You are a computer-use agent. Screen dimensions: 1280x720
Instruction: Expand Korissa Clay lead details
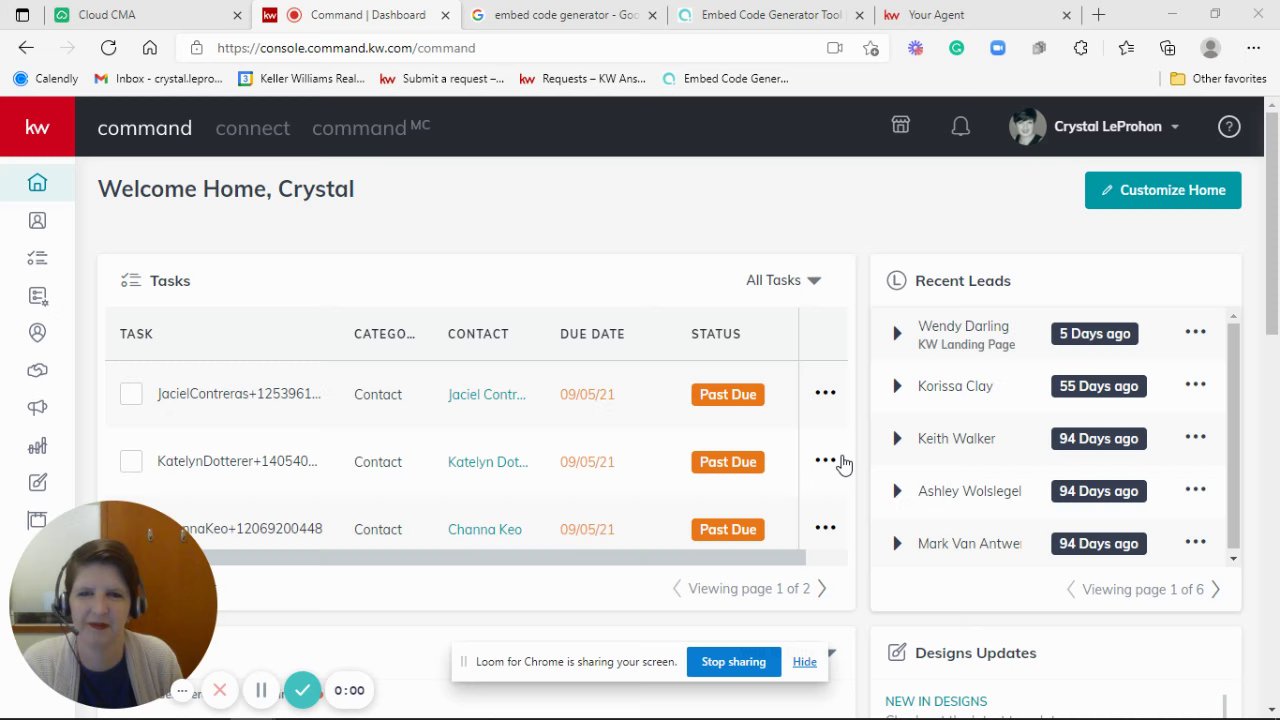897,386
